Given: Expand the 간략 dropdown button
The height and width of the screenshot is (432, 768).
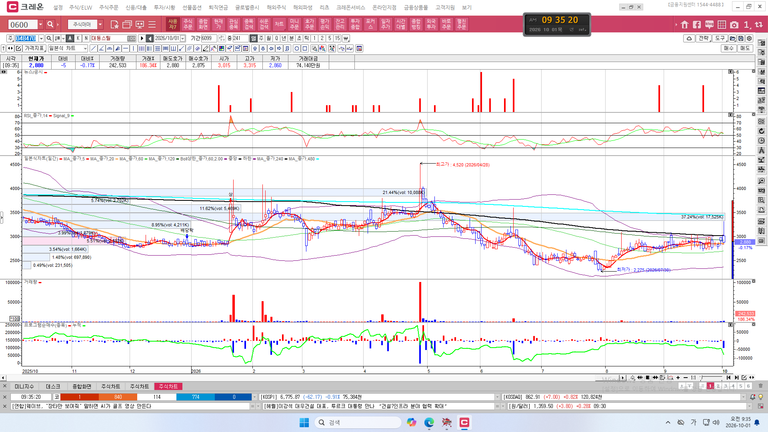Looking at the screenshot, I should click(704, 38).
